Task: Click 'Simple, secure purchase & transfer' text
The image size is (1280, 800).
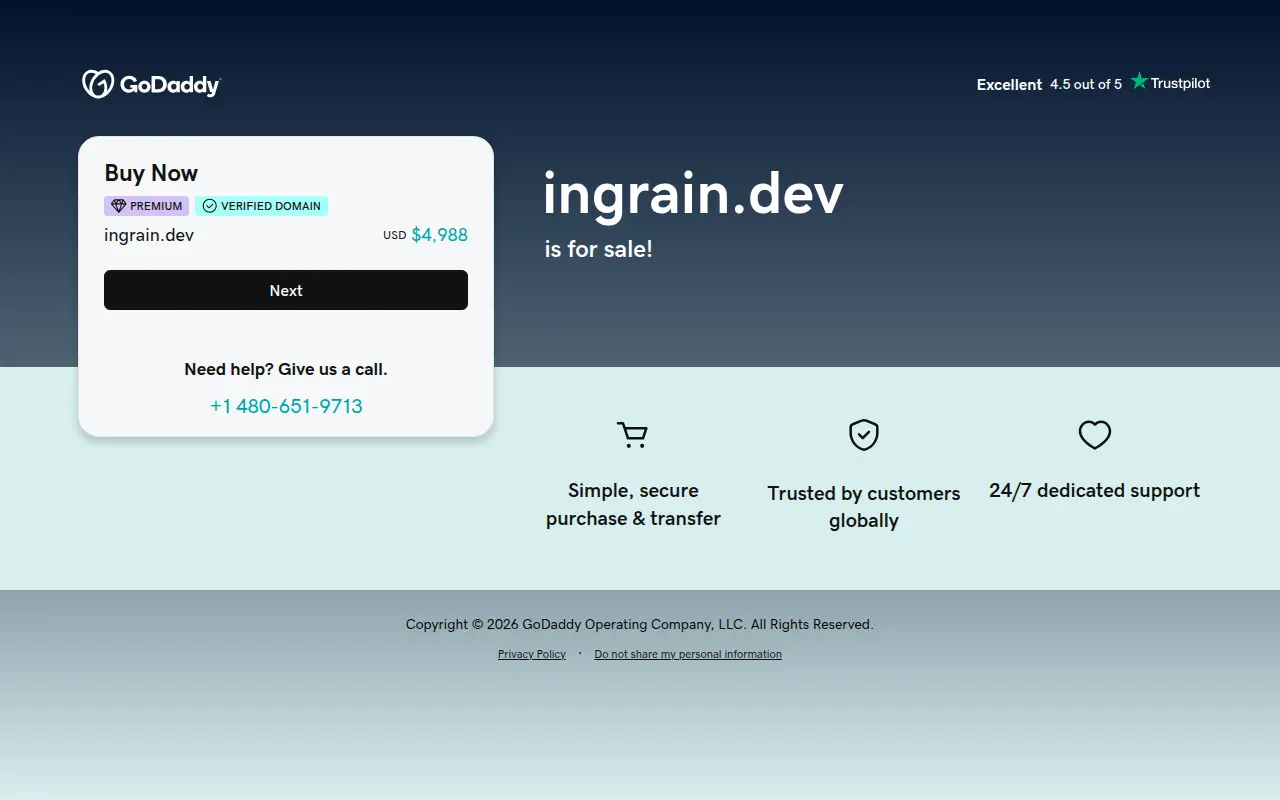Action: pyautogui.click(x=633, y=504)
